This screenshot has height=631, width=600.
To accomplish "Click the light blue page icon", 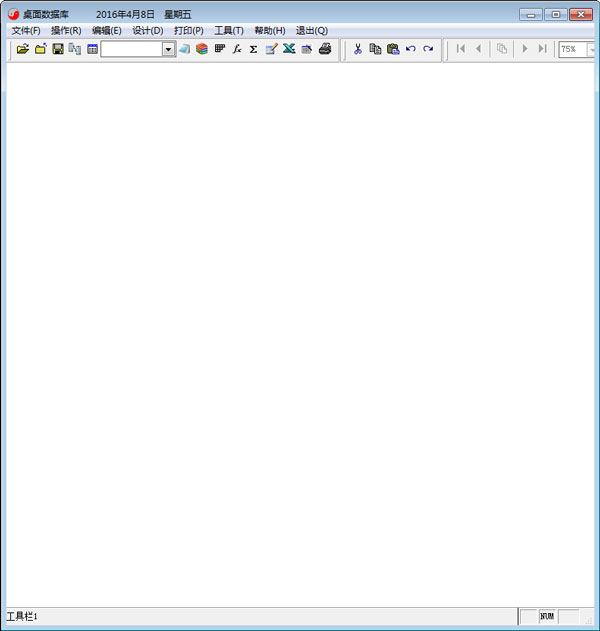I will pos(184,49).
